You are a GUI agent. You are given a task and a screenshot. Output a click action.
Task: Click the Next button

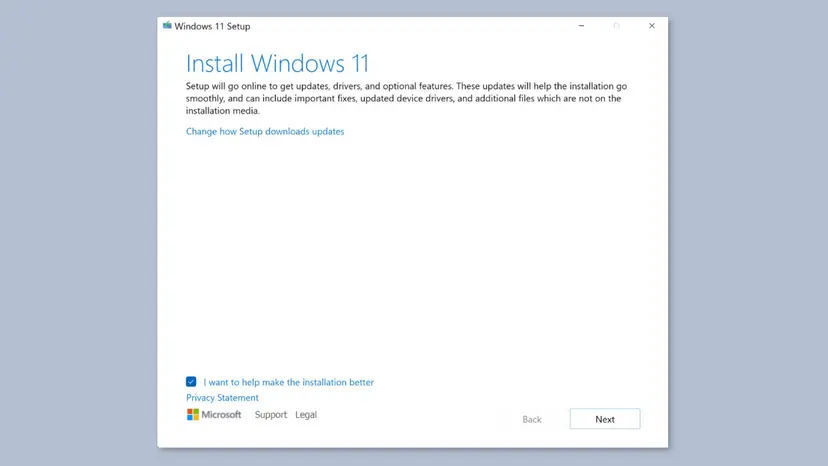pyautogui.click(x=605, y=419)
